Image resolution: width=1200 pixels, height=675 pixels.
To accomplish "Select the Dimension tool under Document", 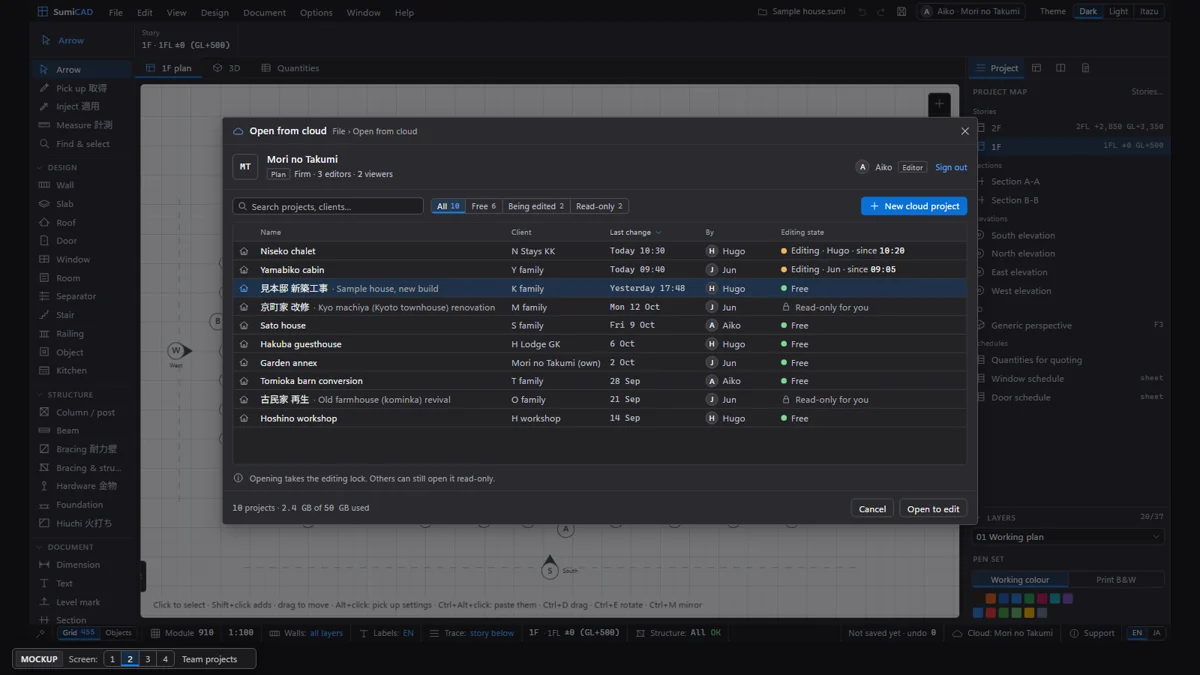I will [x=80, y=564].
